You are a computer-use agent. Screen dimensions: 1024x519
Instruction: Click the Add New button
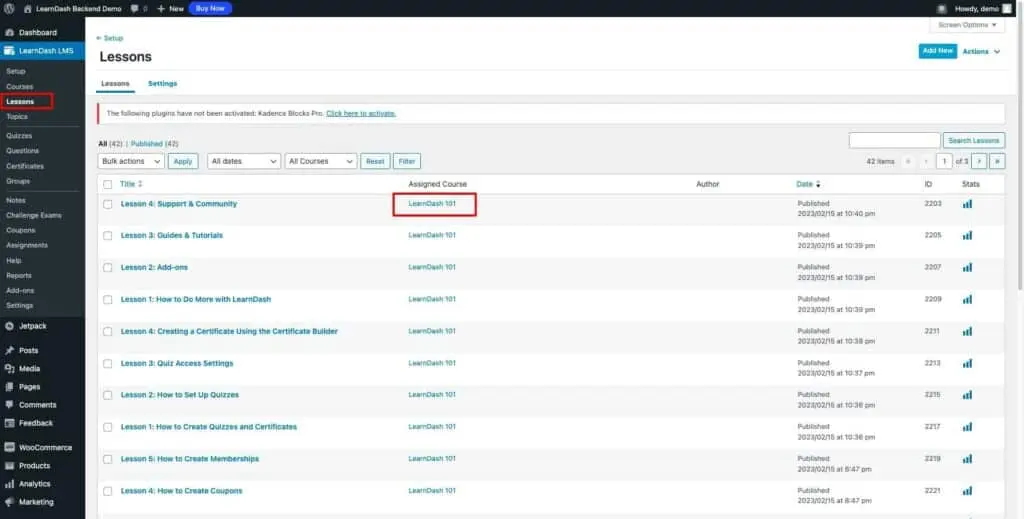[x=938, y=51]
